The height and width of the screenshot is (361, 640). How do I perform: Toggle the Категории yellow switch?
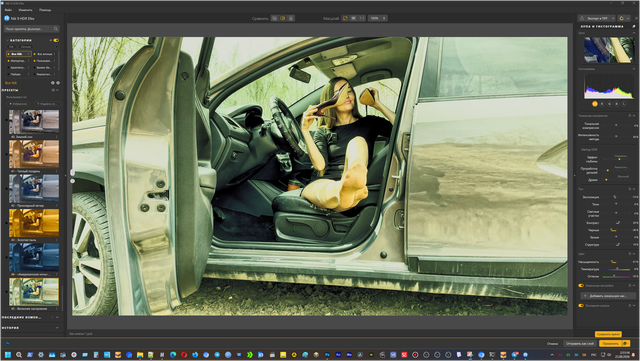[56, 40]
